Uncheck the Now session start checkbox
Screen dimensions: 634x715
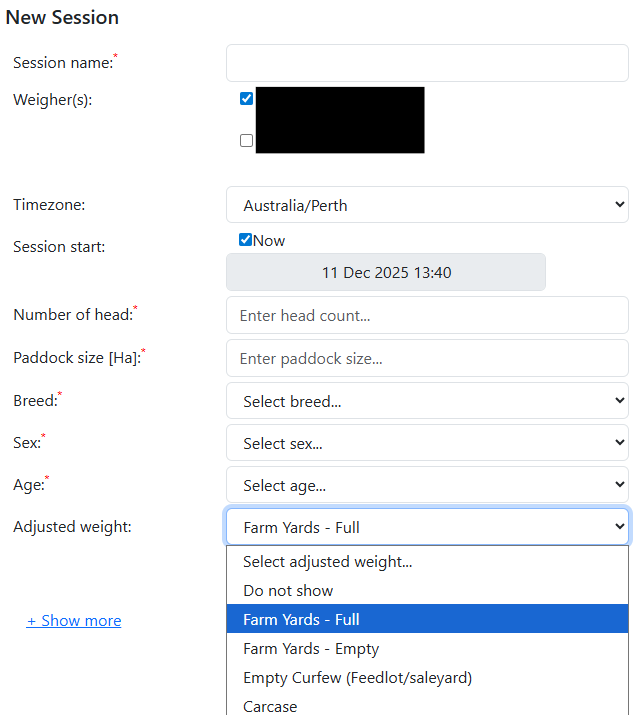point(245,240)
